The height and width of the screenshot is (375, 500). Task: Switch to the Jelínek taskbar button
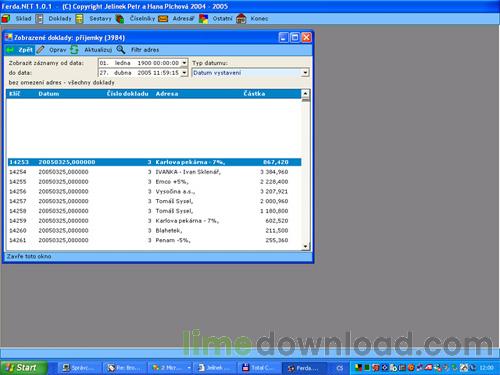point(213,368)
